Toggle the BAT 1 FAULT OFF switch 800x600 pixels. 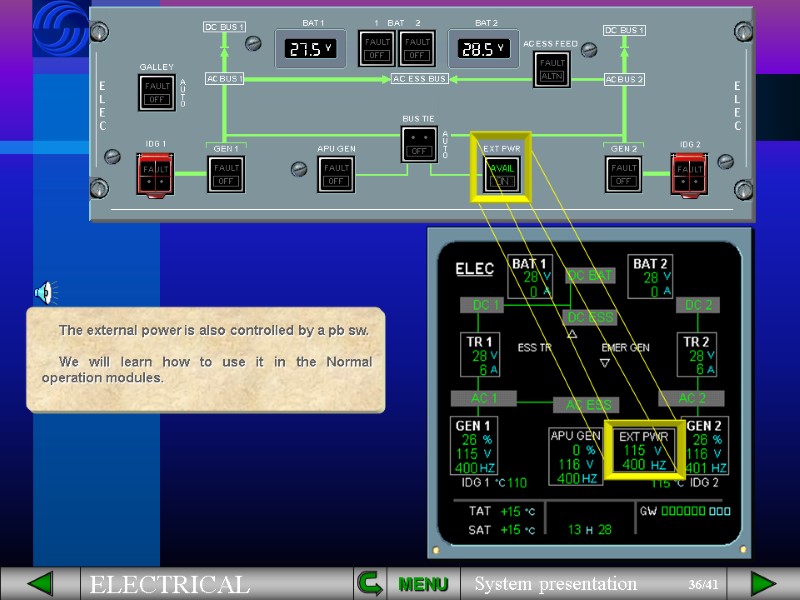pyautogui.click(x=375, y=48)
